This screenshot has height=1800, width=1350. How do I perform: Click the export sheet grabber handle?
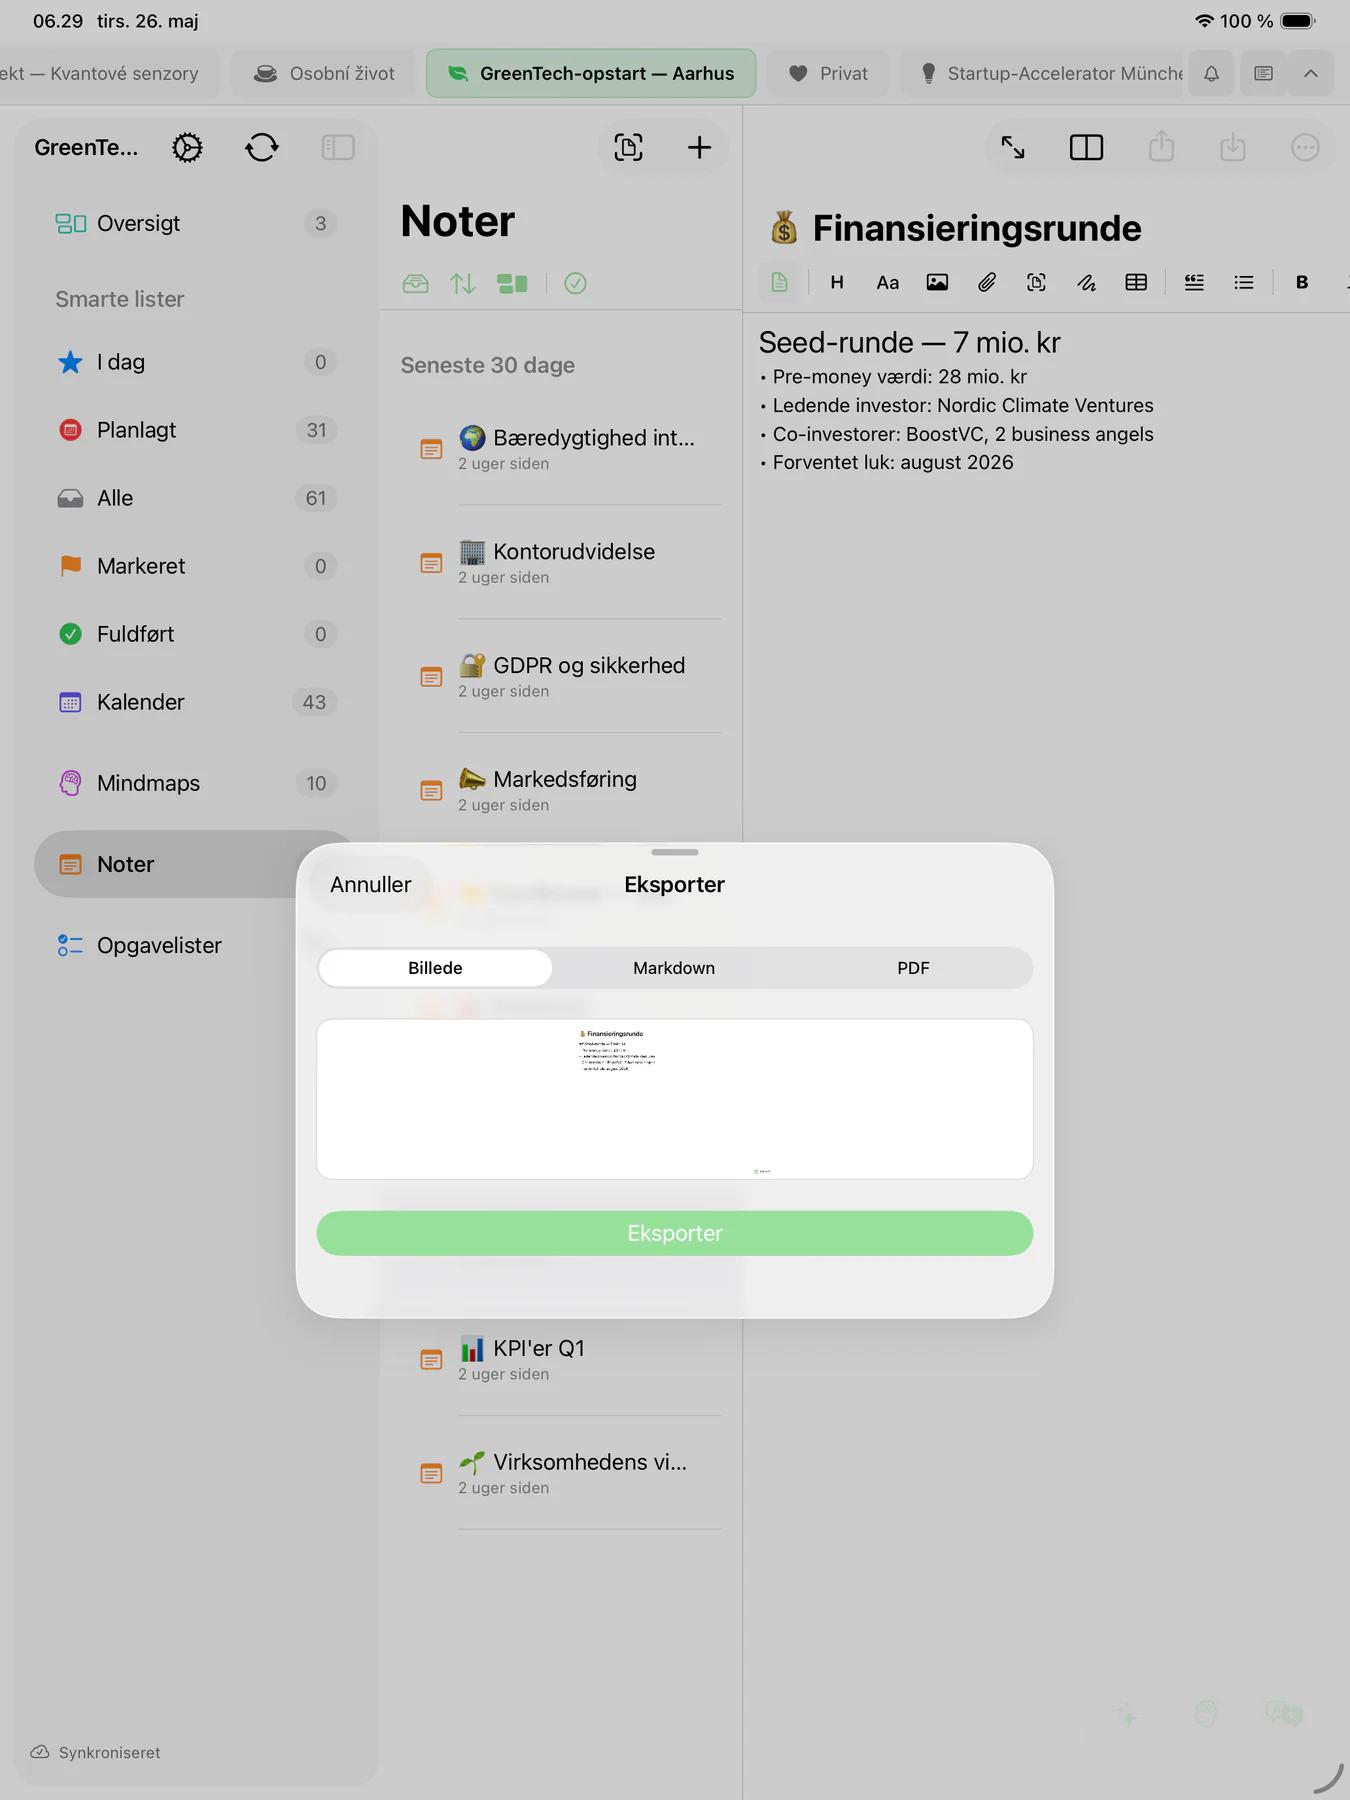[x=675, y=852]
